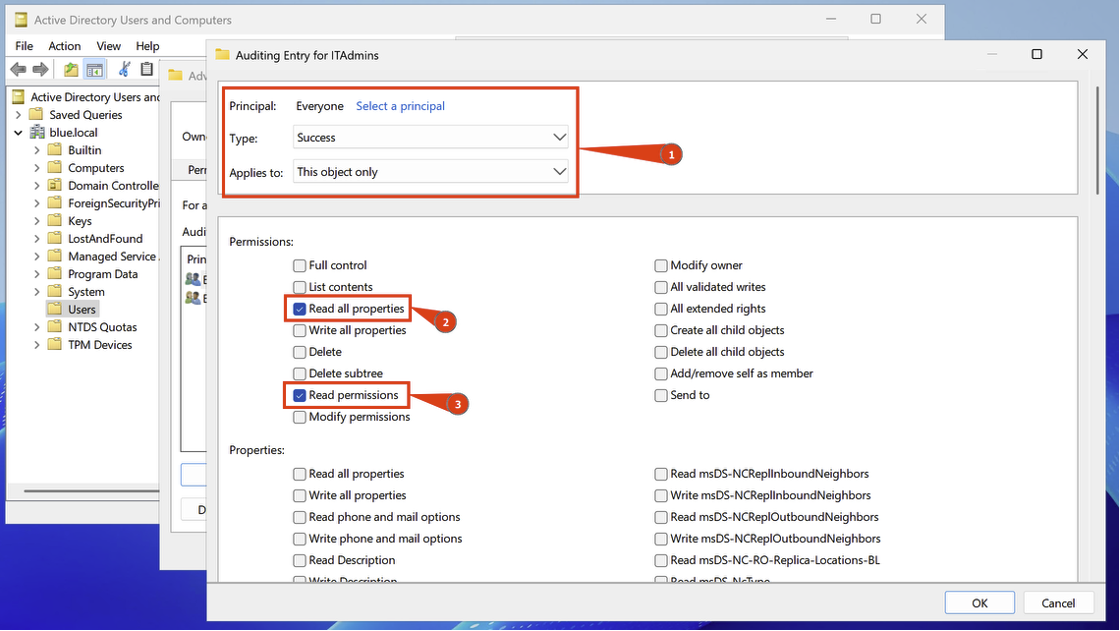1120x631 pixels.
Task: Tick the Delete all child objects checkbox
Action: pos(661,352)
